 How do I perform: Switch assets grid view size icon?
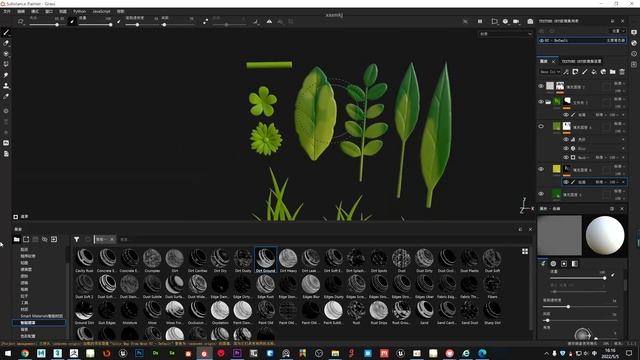click(525, 251)
